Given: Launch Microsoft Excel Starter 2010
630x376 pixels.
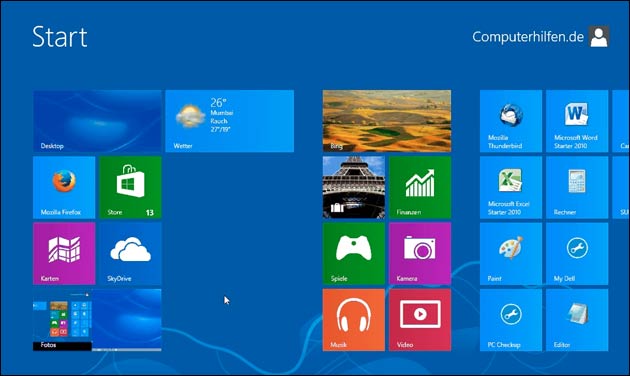Looking at the screenshot, I should pyautogui.click(x=511, y=187).
